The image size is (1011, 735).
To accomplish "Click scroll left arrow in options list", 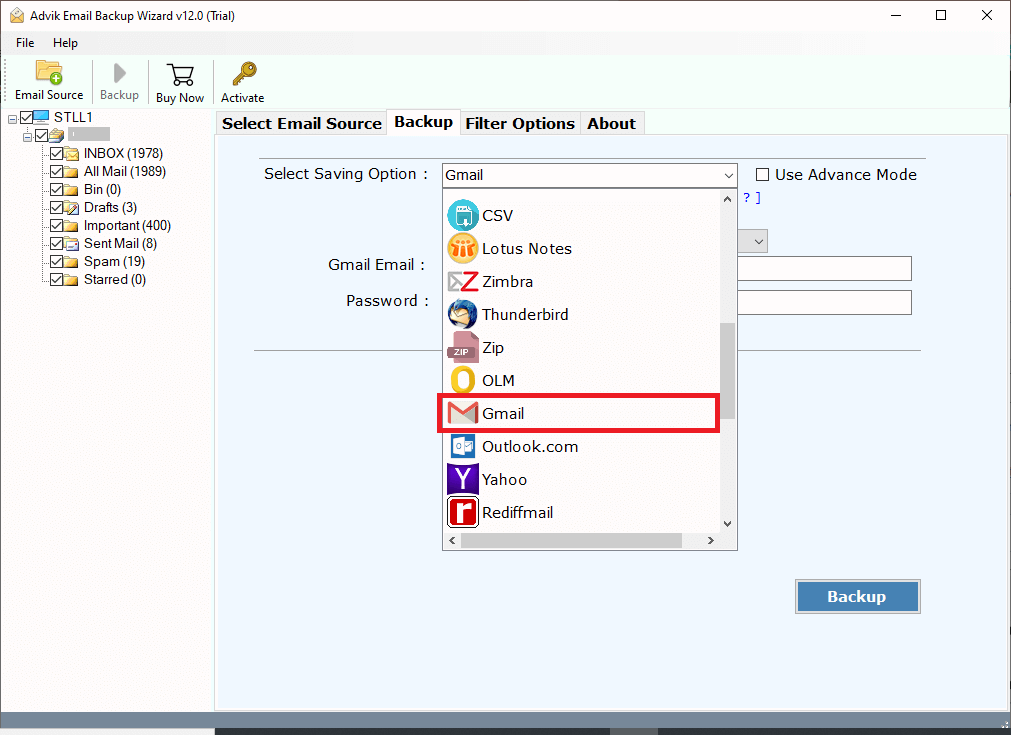I will coord(452,540).
